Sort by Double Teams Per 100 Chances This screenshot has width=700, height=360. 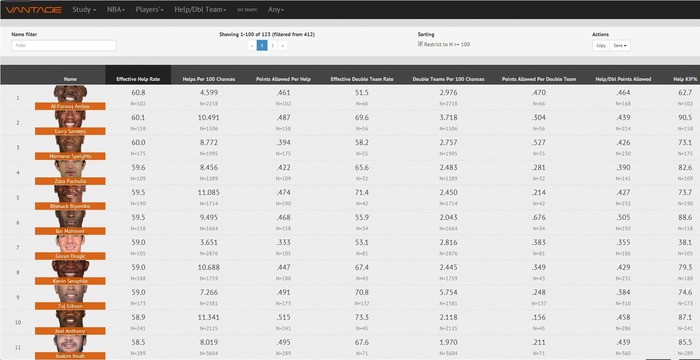(x=448, y=79)
